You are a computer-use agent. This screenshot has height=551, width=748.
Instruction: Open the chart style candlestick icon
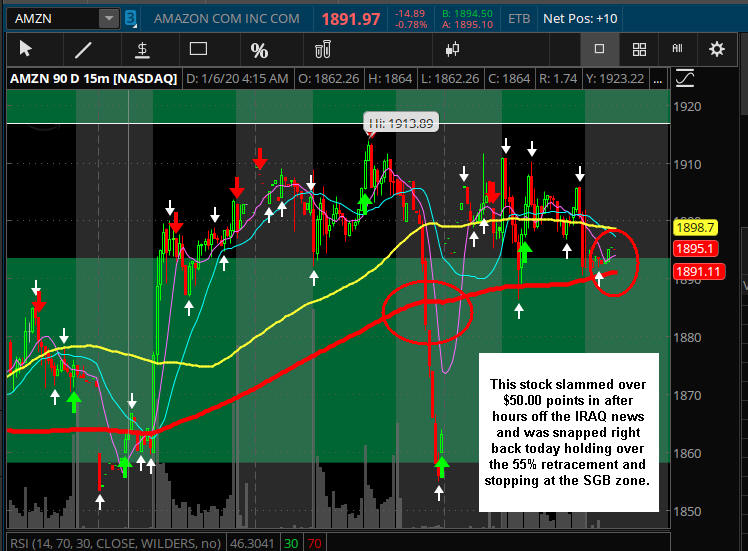[x=452, y=49]
